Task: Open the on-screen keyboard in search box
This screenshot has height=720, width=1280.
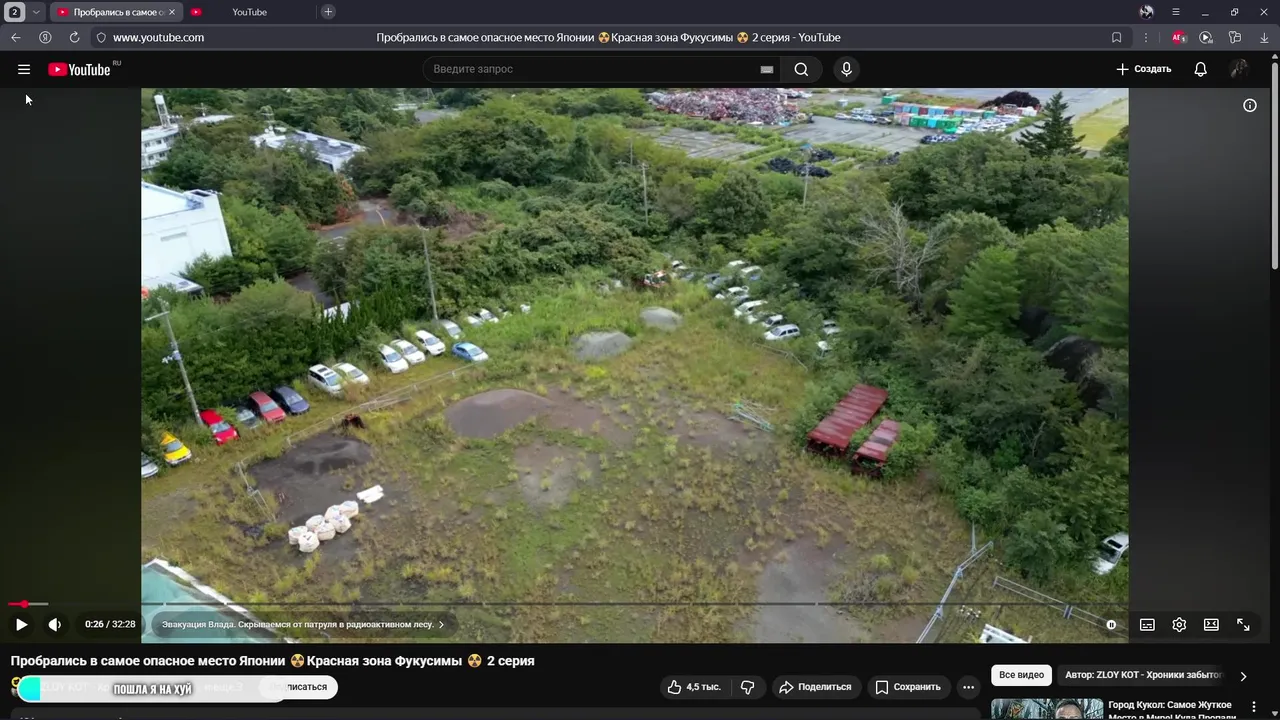Action: tap(767, 69)
